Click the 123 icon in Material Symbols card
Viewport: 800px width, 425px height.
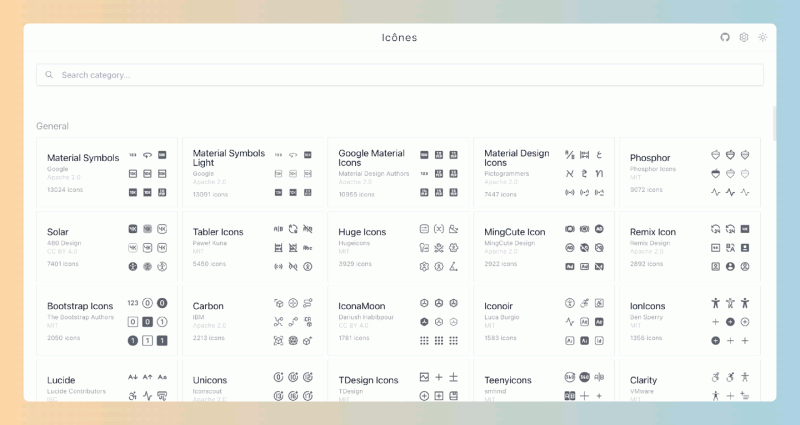click(133, 155)
